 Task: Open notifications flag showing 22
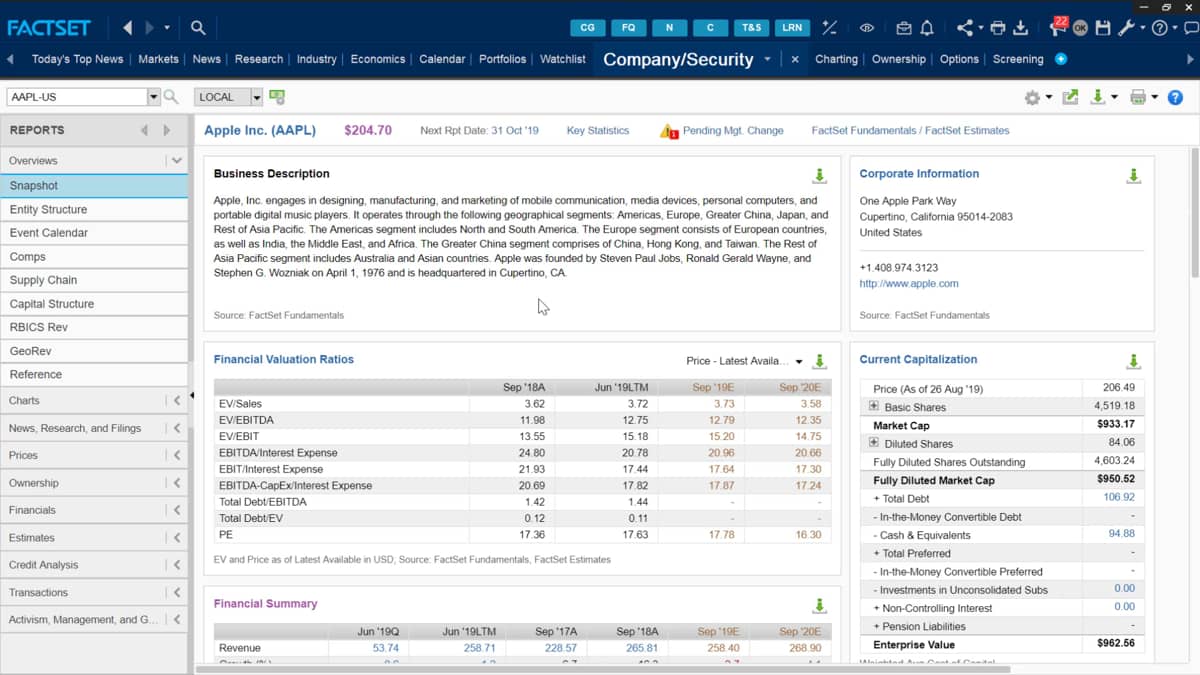coord(1058,26)
